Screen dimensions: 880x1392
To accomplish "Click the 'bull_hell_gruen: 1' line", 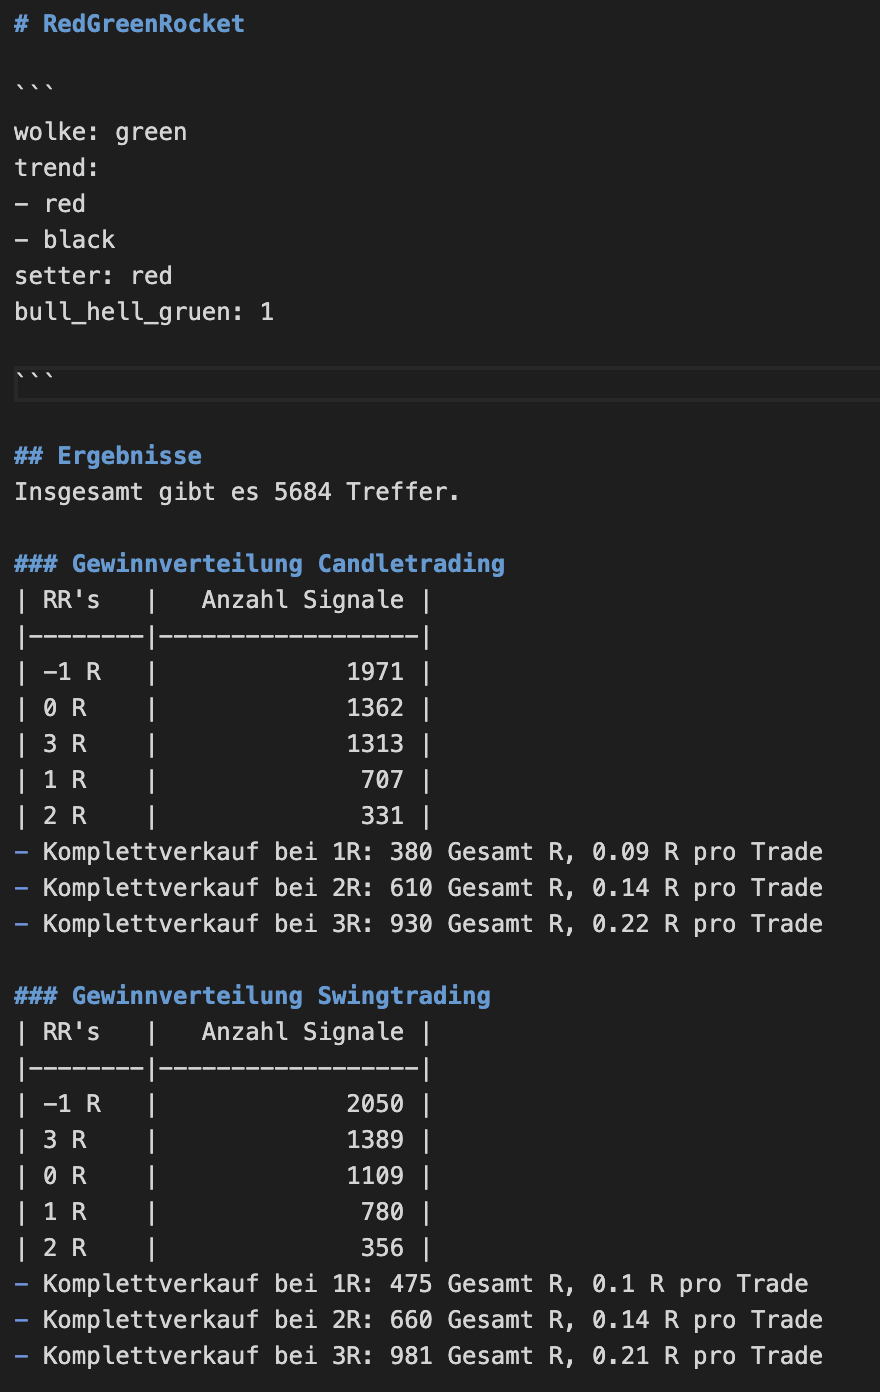I will 143,312.
